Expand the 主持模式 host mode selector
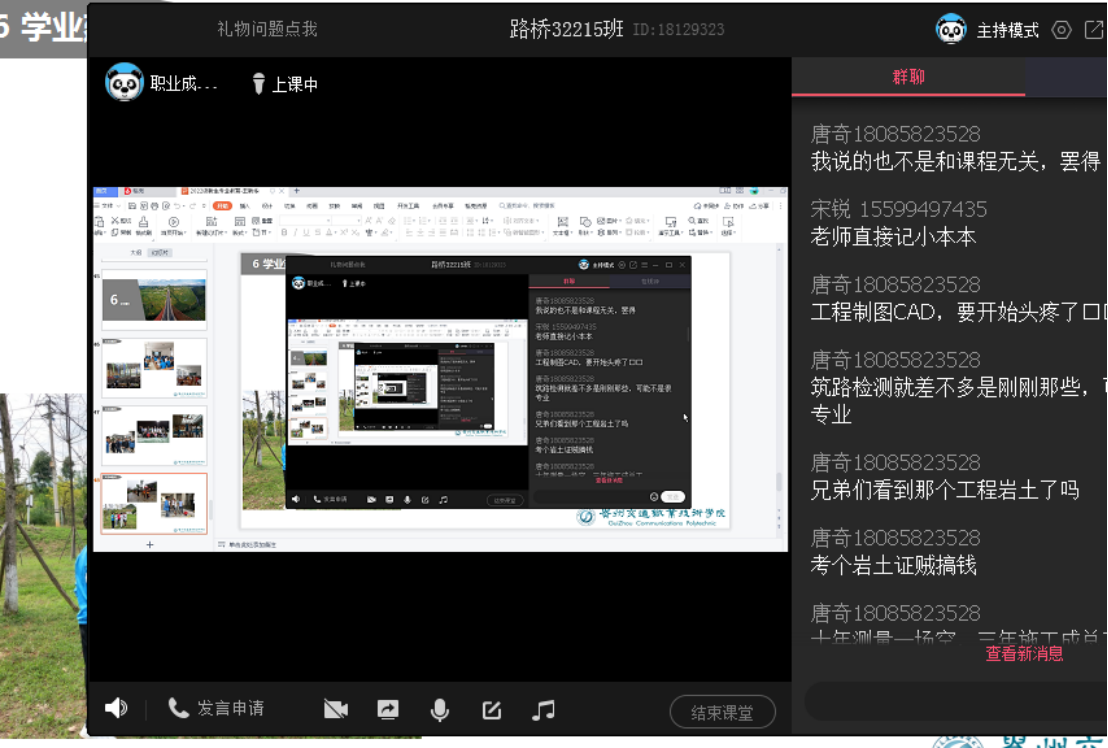The image size is (1108, 748). (x=1007, y=30)
